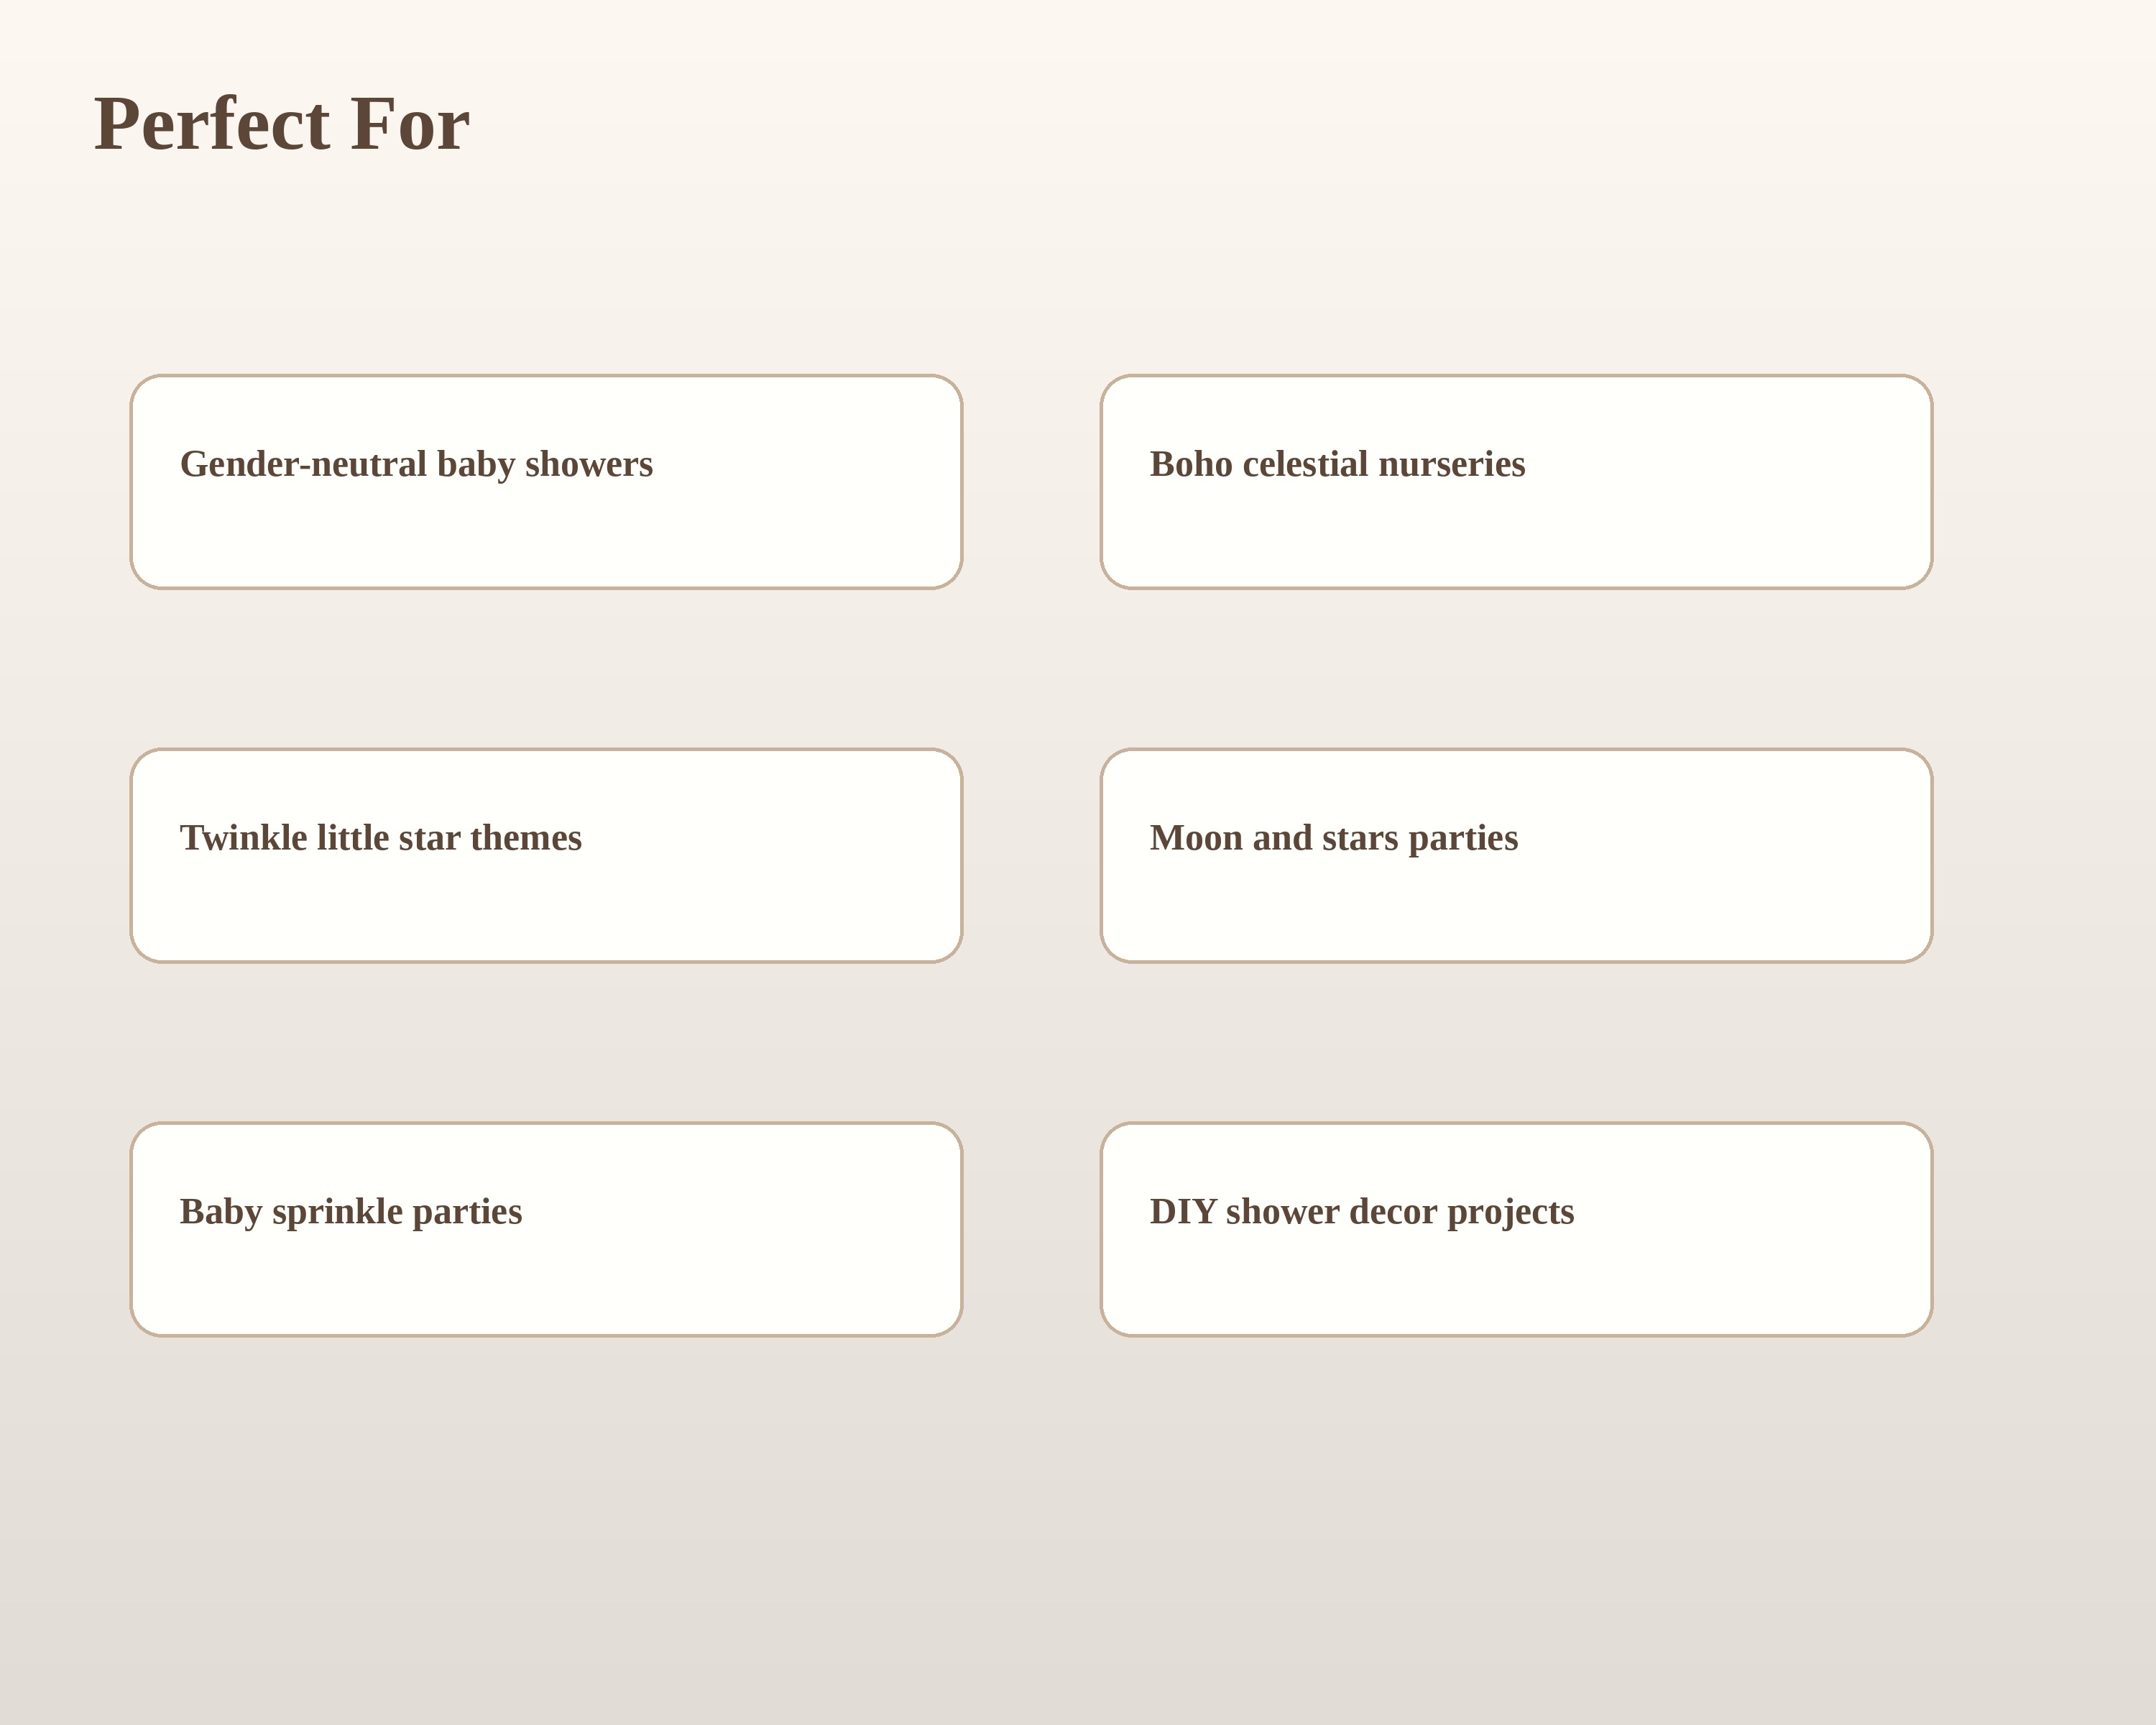This screenshot has width=2156, height=1725.
Task: Click the word Gender-neutral in the first card
Action: 304,464
